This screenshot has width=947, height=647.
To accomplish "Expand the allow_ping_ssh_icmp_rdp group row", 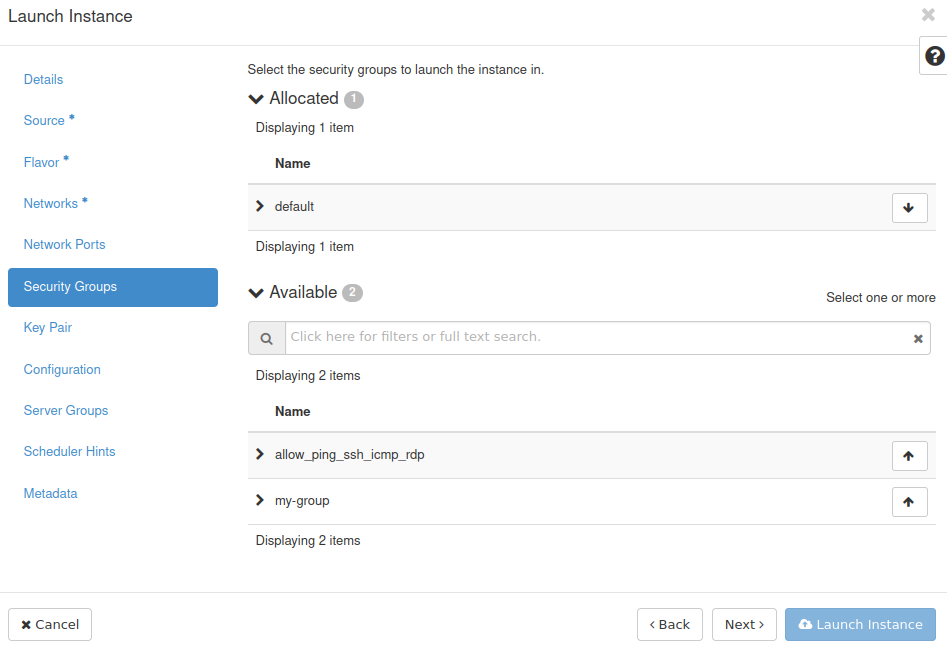I will coord(260,454).
